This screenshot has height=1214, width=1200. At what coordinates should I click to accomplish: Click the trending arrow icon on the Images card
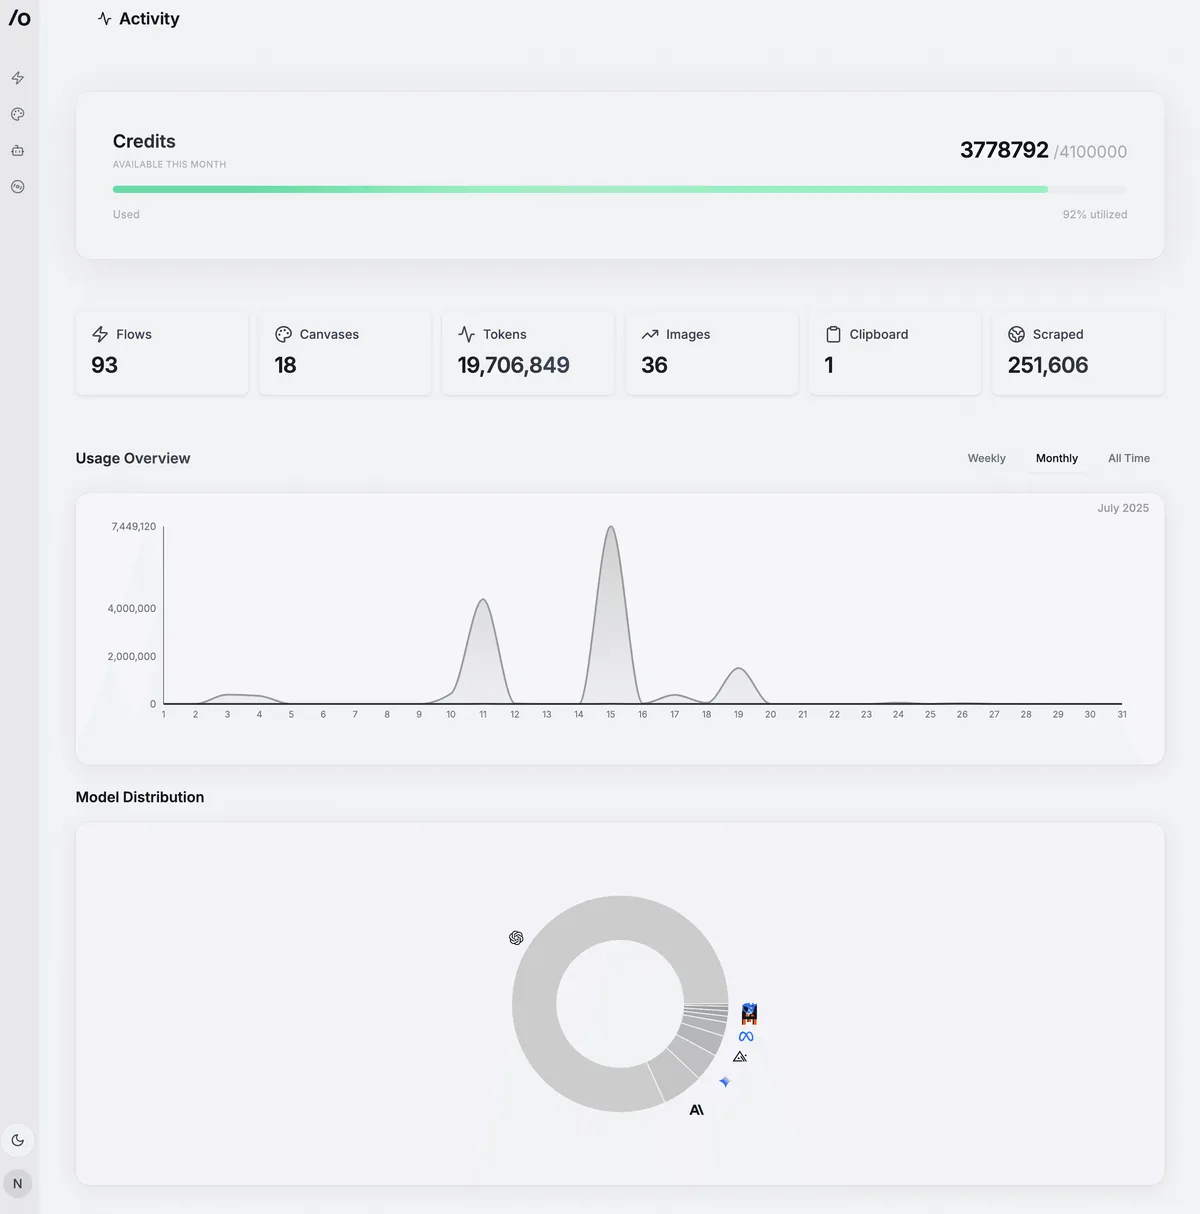(x=650, y=334)
